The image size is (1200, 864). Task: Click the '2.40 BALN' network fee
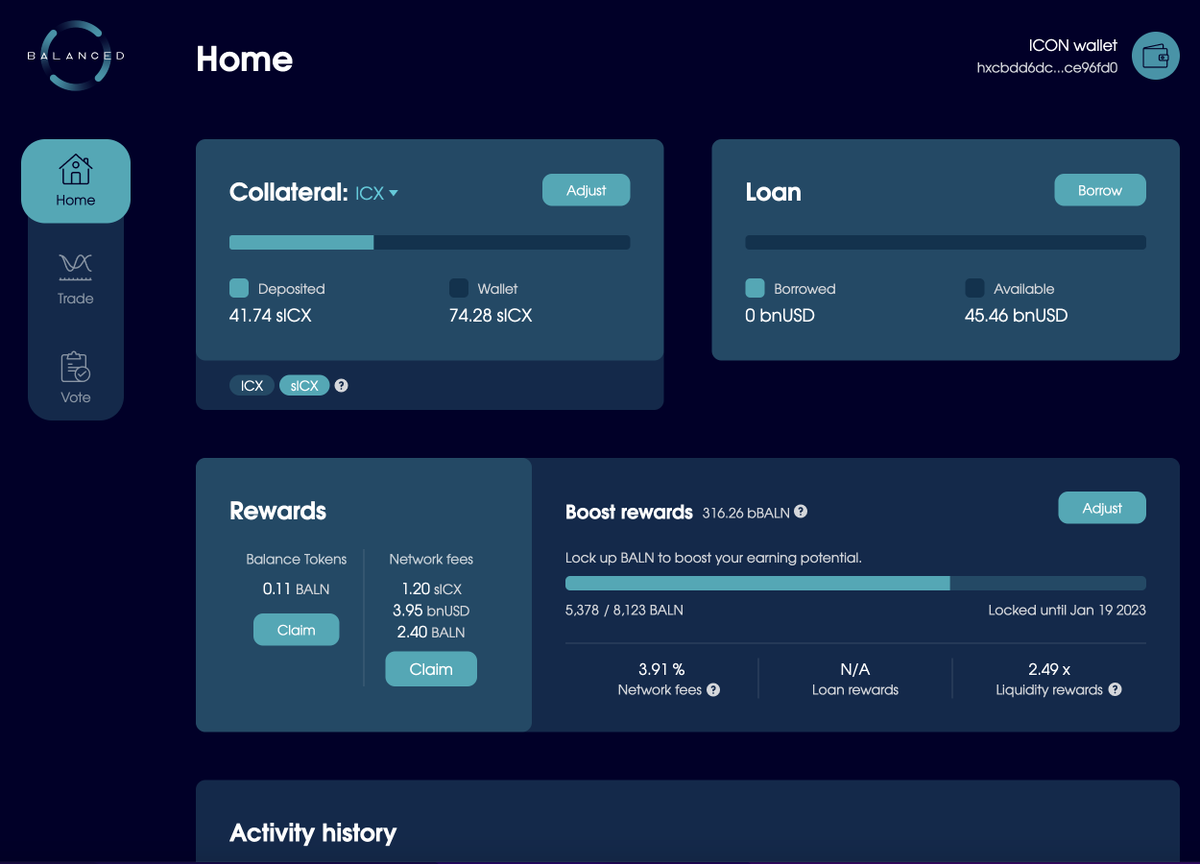pos(431,632)
